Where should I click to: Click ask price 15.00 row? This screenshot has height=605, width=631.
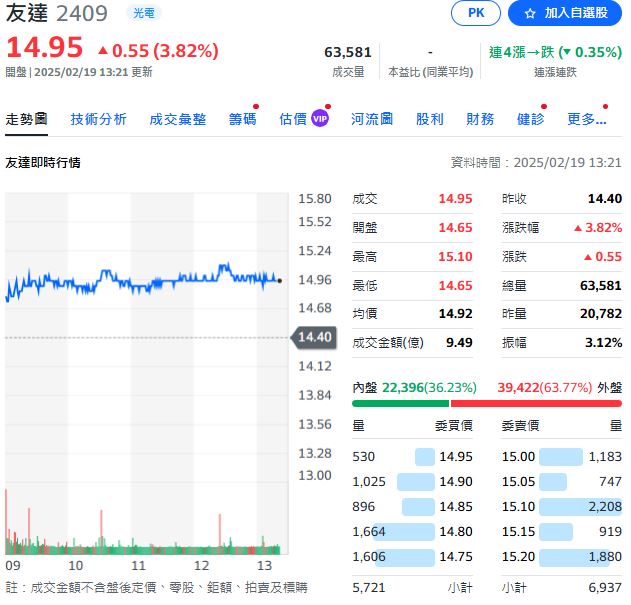(x=562, y=456)
